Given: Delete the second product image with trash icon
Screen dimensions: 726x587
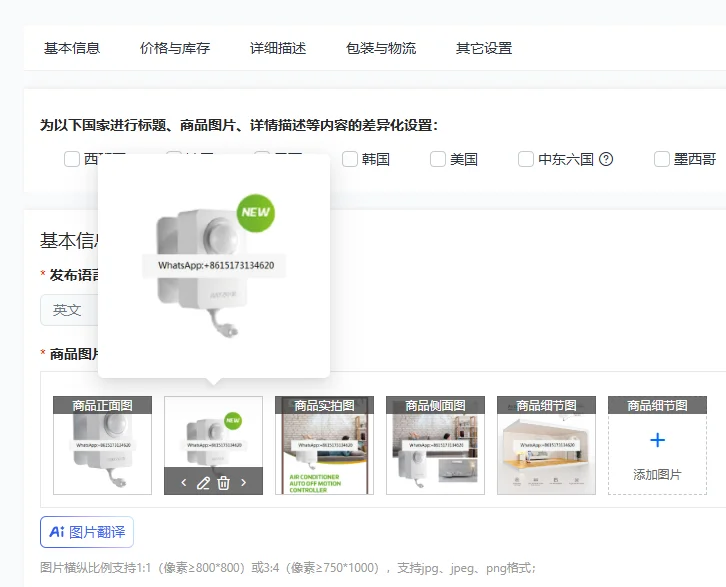Looking at the screenshot, I should coord(224,483).
